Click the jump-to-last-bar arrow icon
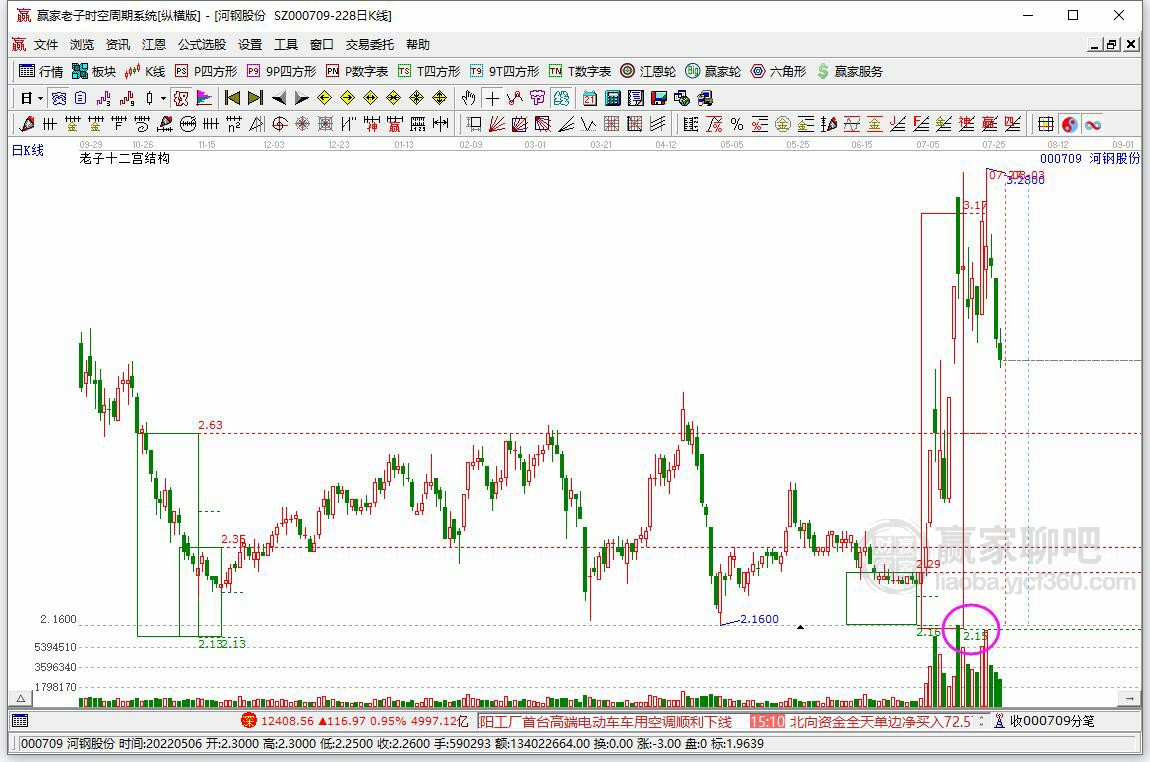 [255, 98]
